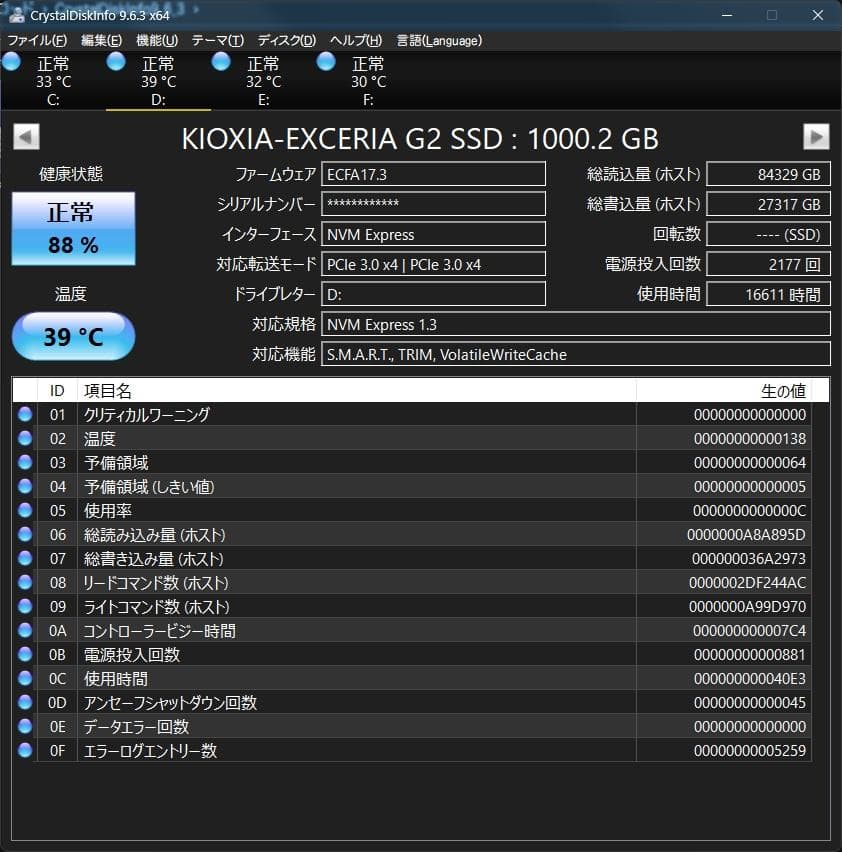842x852 pixels.
Task: Click the 対応規格 field NVM Express 1.3
Action: tap(576, 324)
